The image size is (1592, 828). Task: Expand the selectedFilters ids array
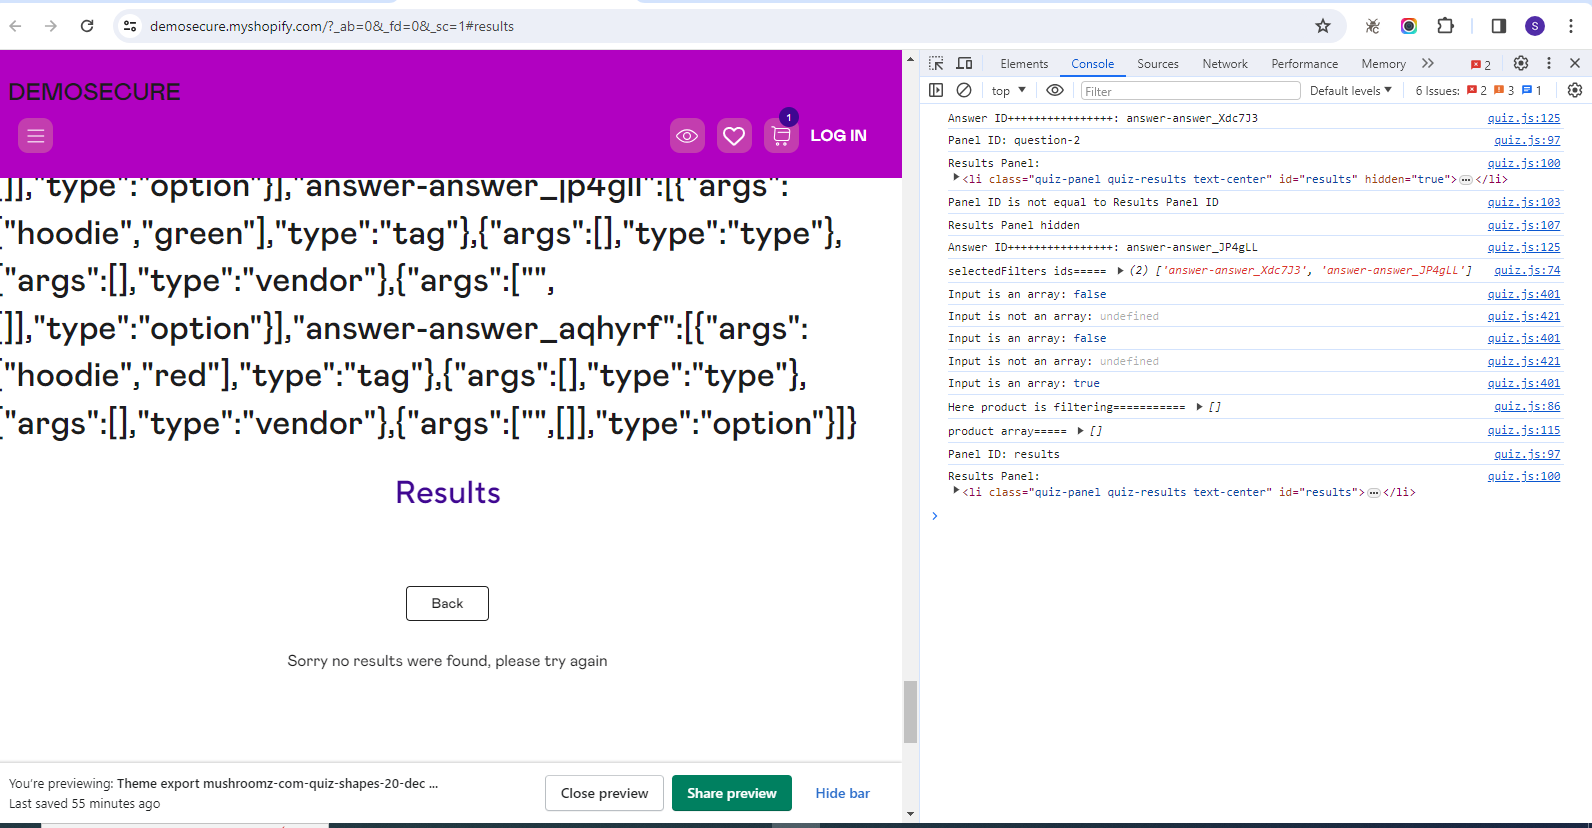[x=1120, y=271]
